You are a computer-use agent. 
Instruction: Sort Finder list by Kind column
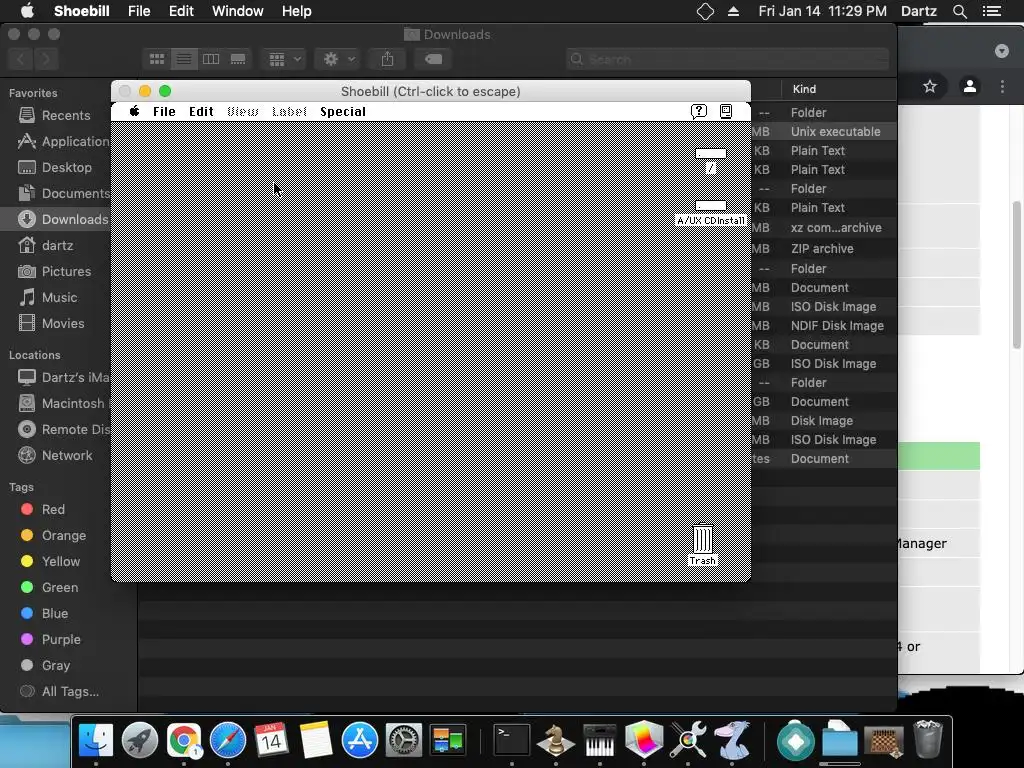[804, 89]
